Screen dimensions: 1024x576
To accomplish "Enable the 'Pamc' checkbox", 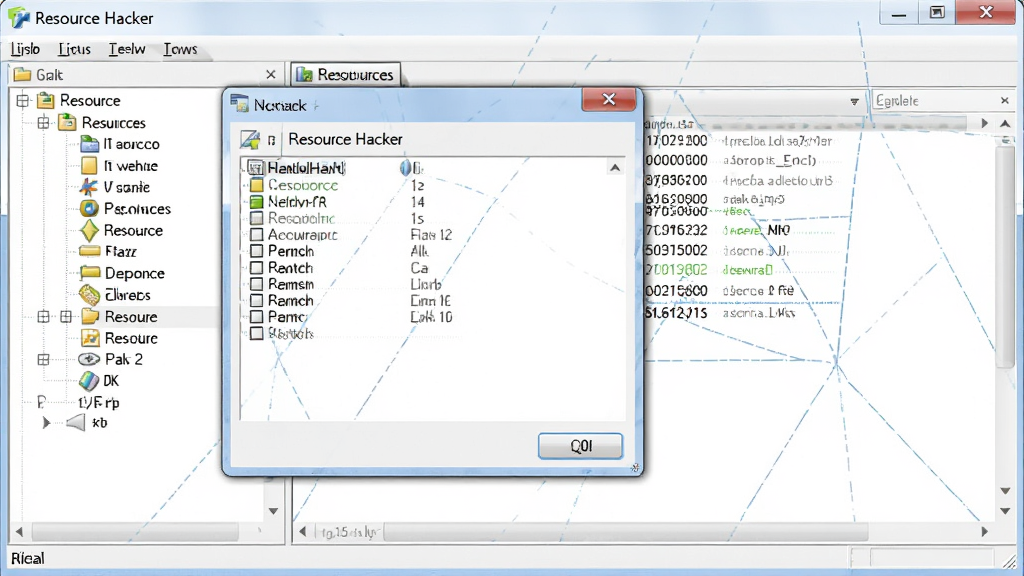I will click(257, 317).
